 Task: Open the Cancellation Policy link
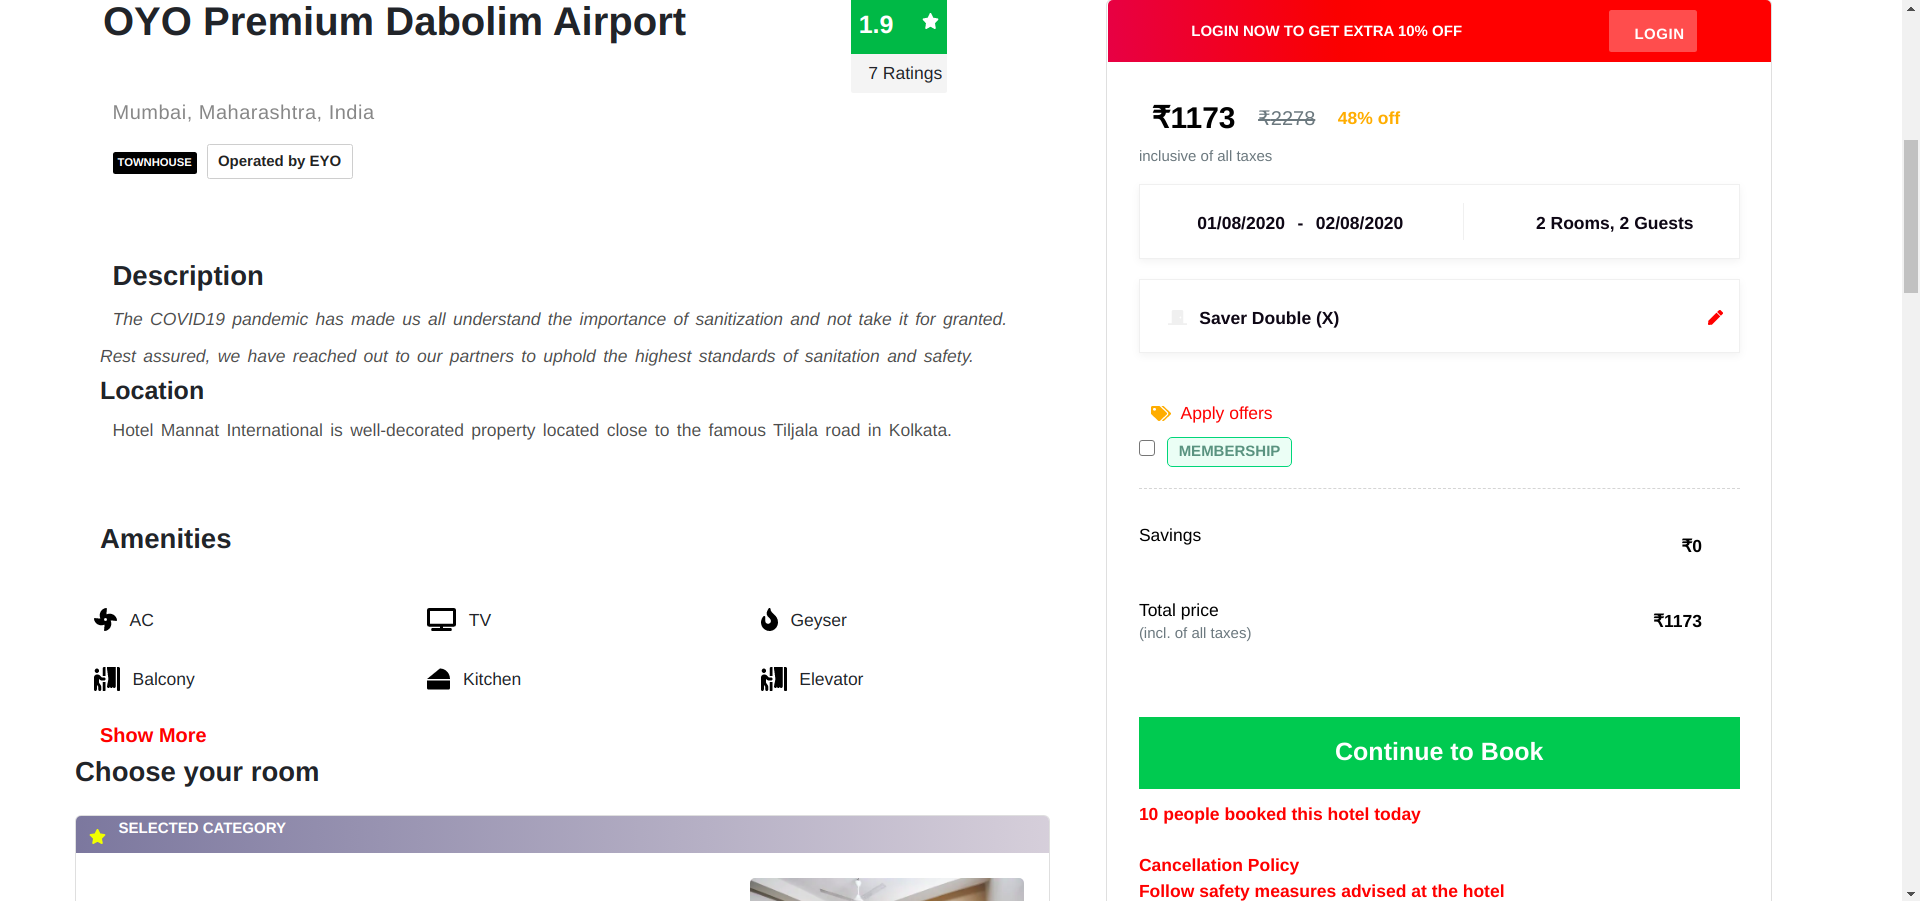1218,865
